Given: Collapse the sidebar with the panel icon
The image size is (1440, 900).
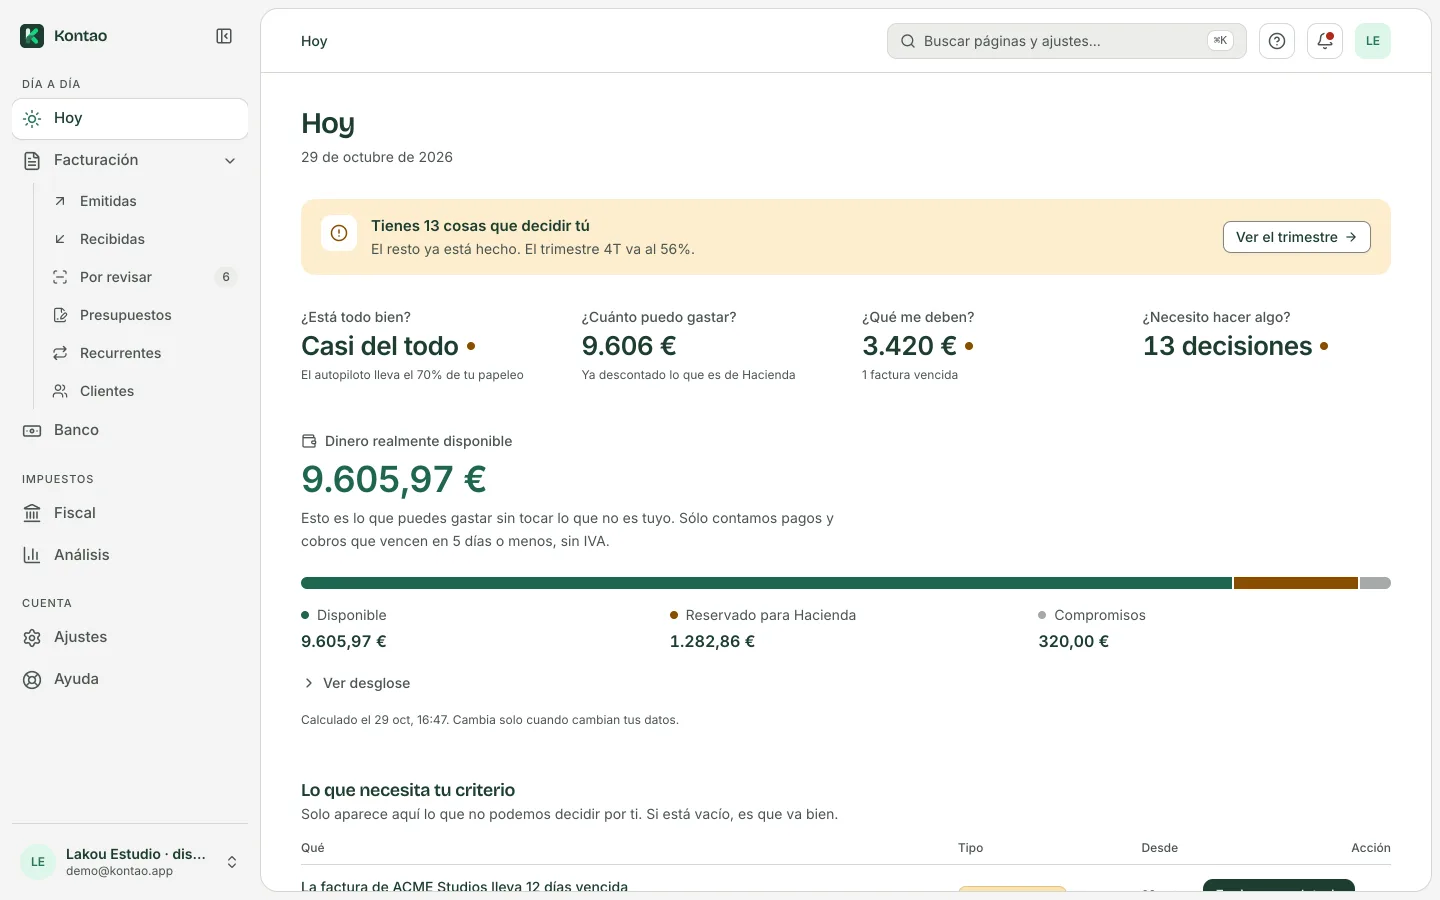Looking at the screenshot, I should [x=224, y=36].
